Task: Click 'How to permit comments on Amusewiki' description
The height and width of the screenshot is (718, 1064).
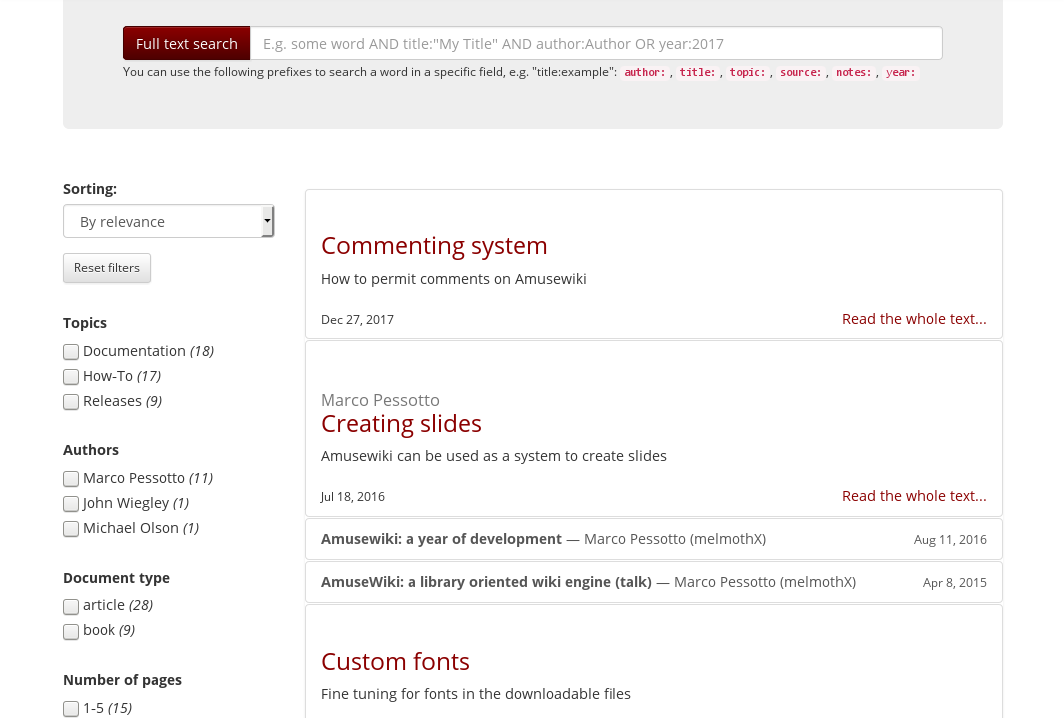Action: click(453, 279)
